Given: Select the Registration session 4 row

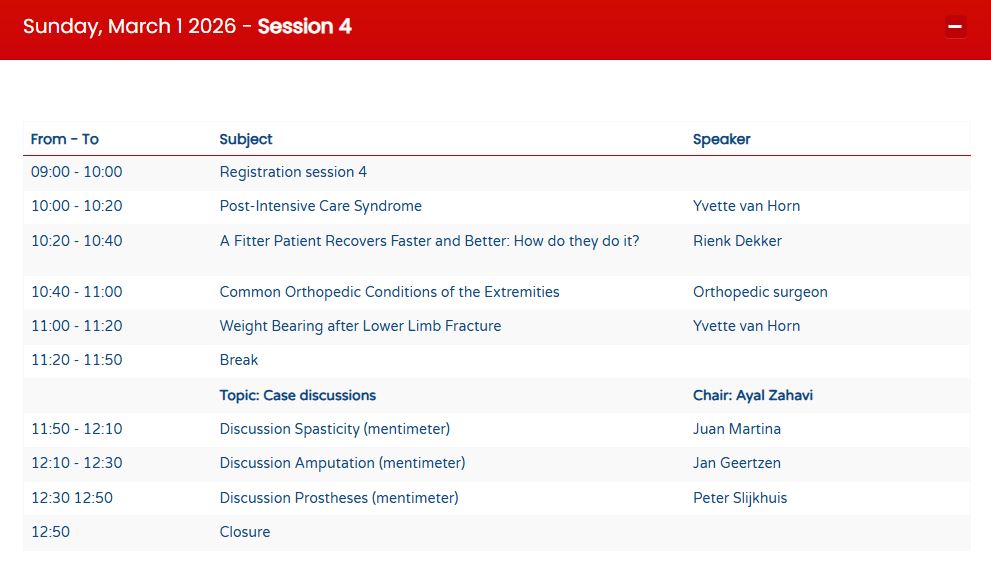Looking at the screenshot, I should tap(293, 172).
